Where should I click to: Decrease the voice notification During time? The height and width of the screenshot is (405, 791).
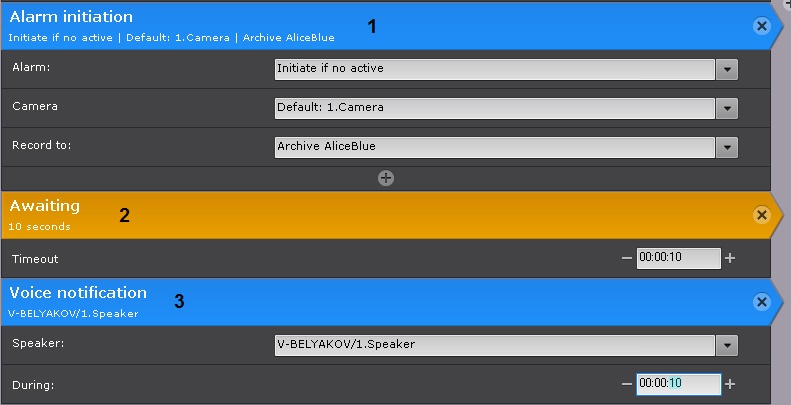click(627, 384)
